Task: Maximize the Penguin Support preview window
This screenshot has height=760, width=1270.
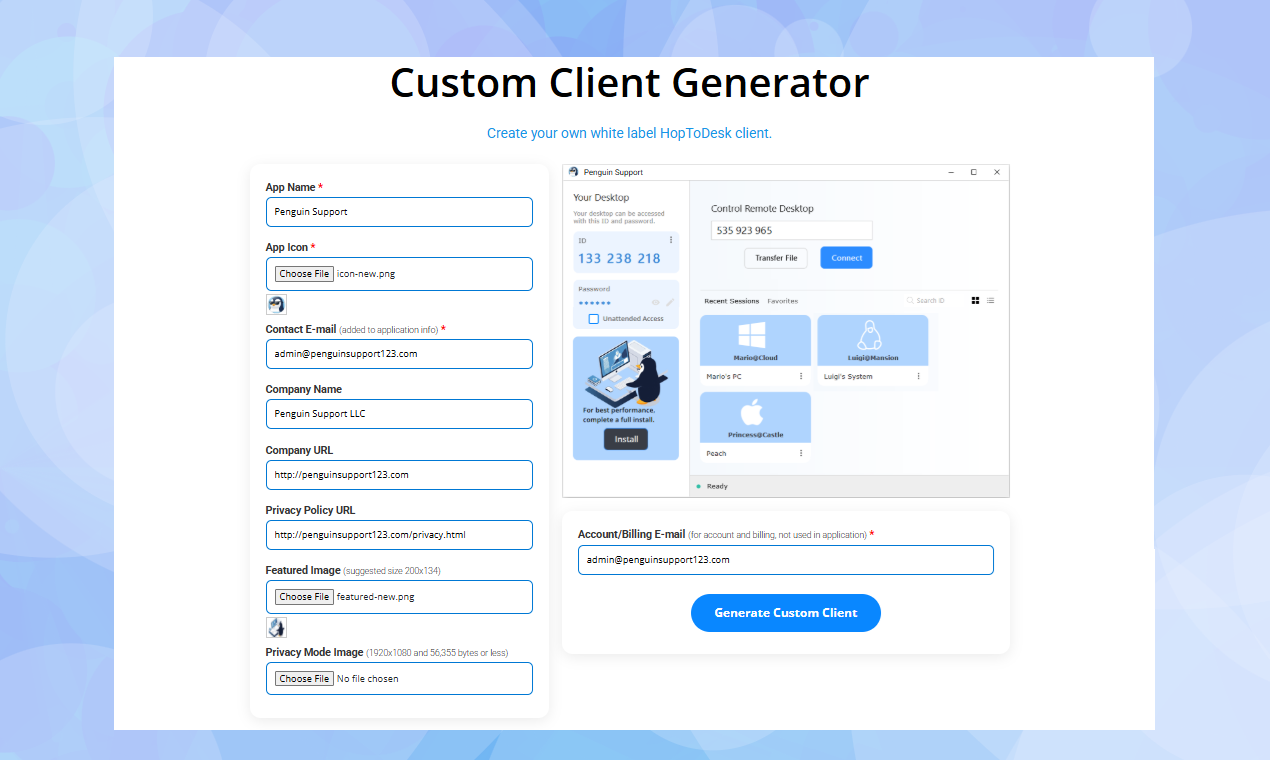Action: coord(973,172)
